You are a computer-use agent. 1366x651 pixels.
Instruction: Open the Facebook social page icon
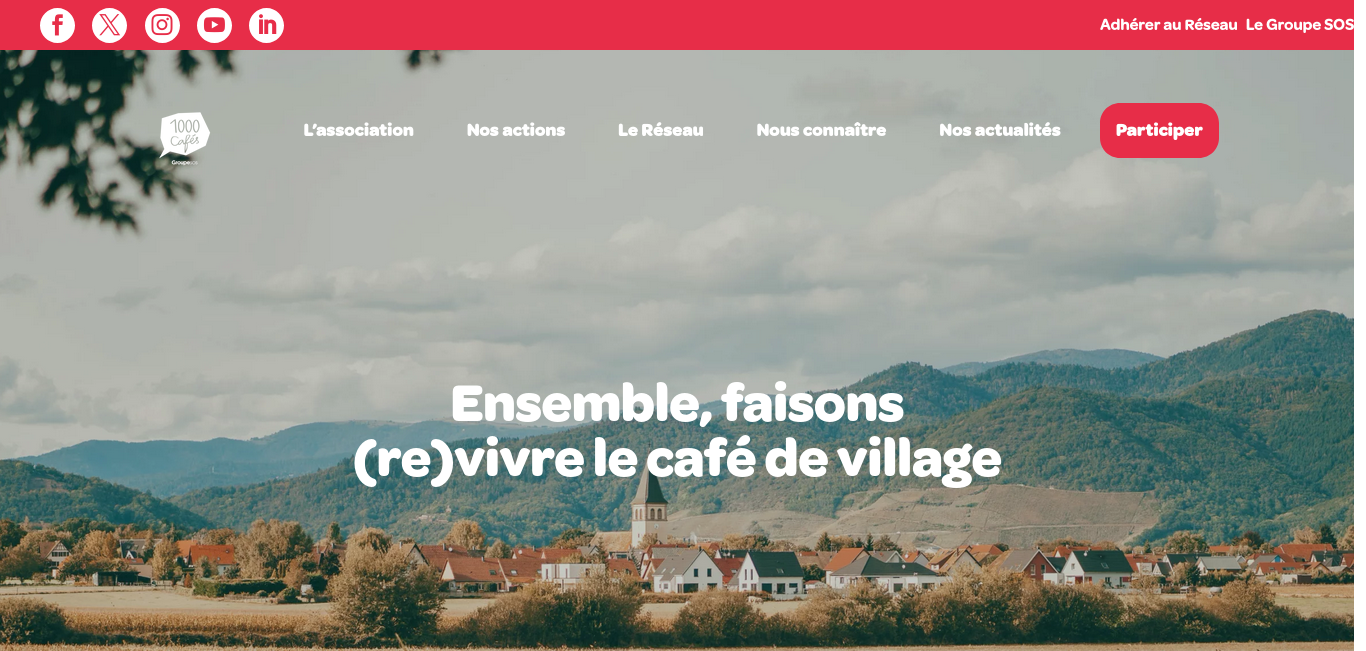[57, 25]
